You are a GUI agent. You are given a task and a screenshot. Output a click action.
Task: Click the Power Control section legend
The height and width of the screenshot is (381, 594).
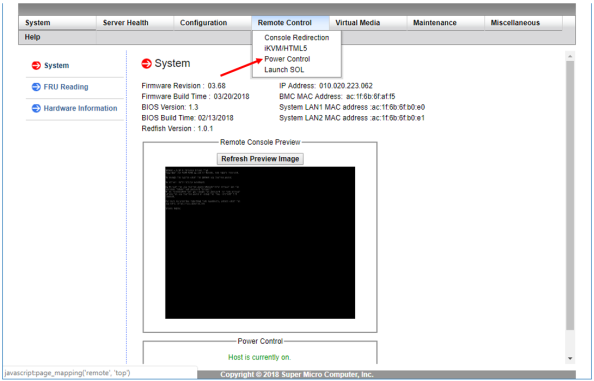(x=260, y=341)
